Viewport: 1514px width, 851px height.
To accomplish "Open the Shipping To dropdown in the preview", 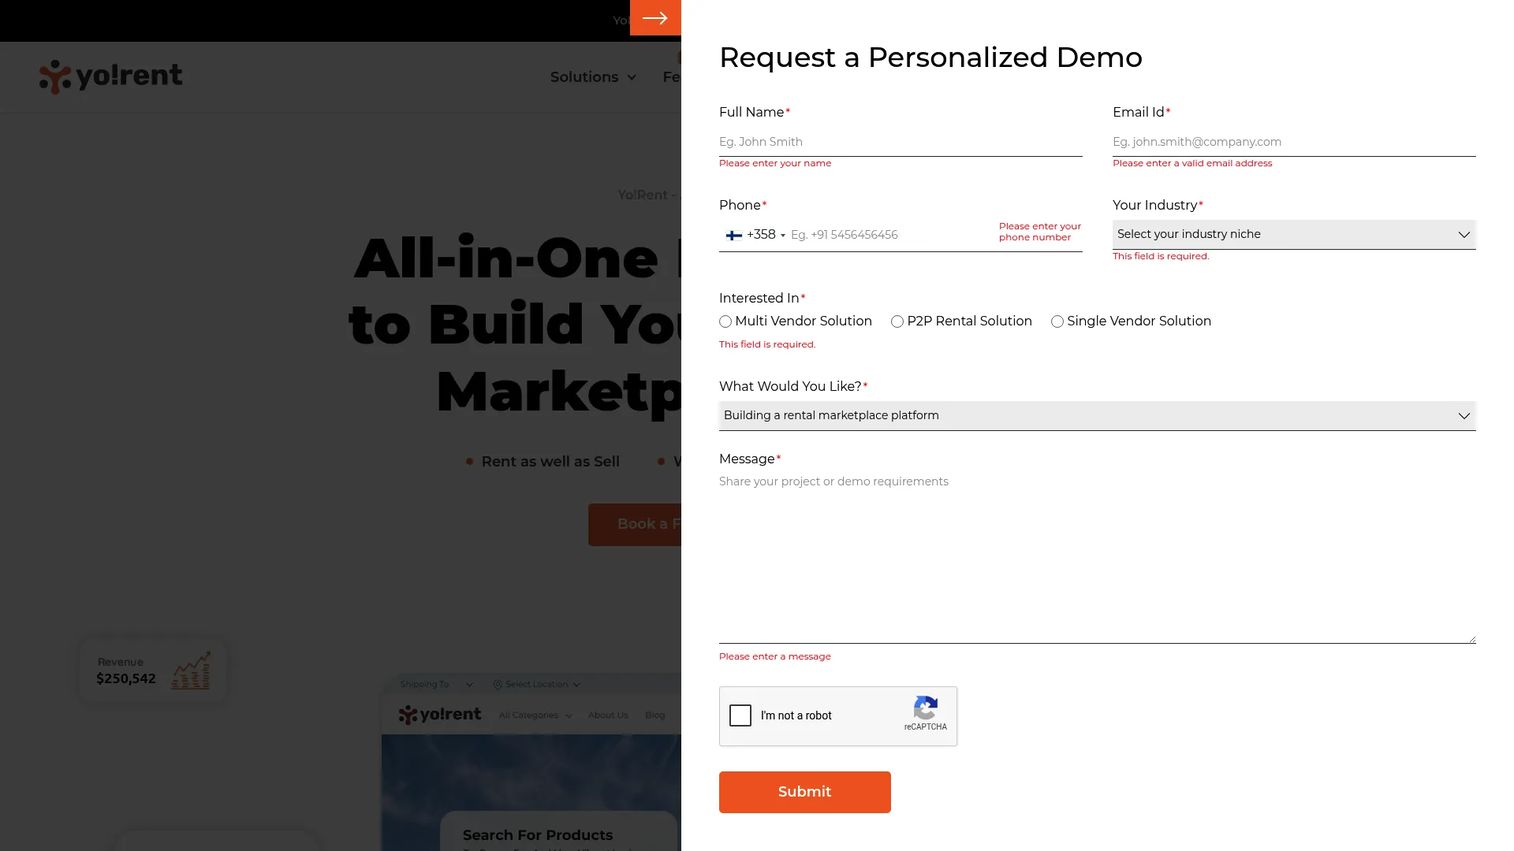I will (x=437, y=685).
